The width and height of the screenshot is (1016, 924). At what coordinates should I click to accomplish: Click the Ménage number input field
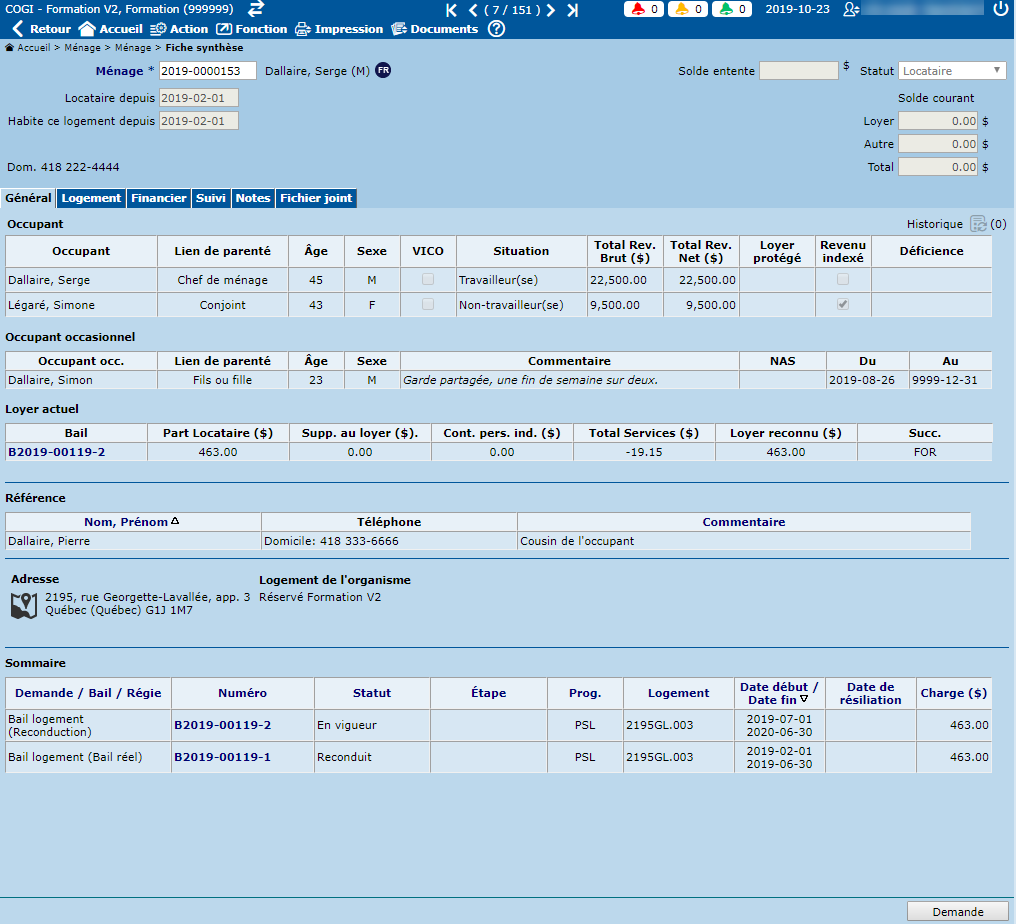(208, 71)
